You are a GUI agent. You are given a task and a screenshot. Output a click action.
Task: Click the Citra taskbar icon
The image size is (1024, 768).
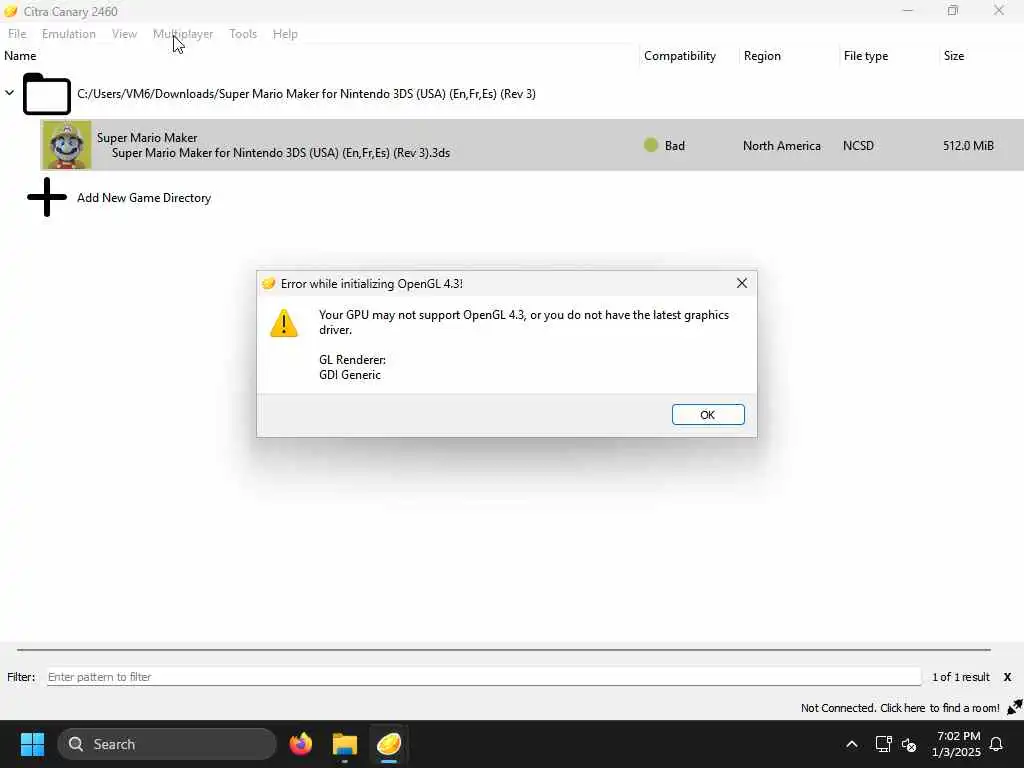(x=389, y=744)
